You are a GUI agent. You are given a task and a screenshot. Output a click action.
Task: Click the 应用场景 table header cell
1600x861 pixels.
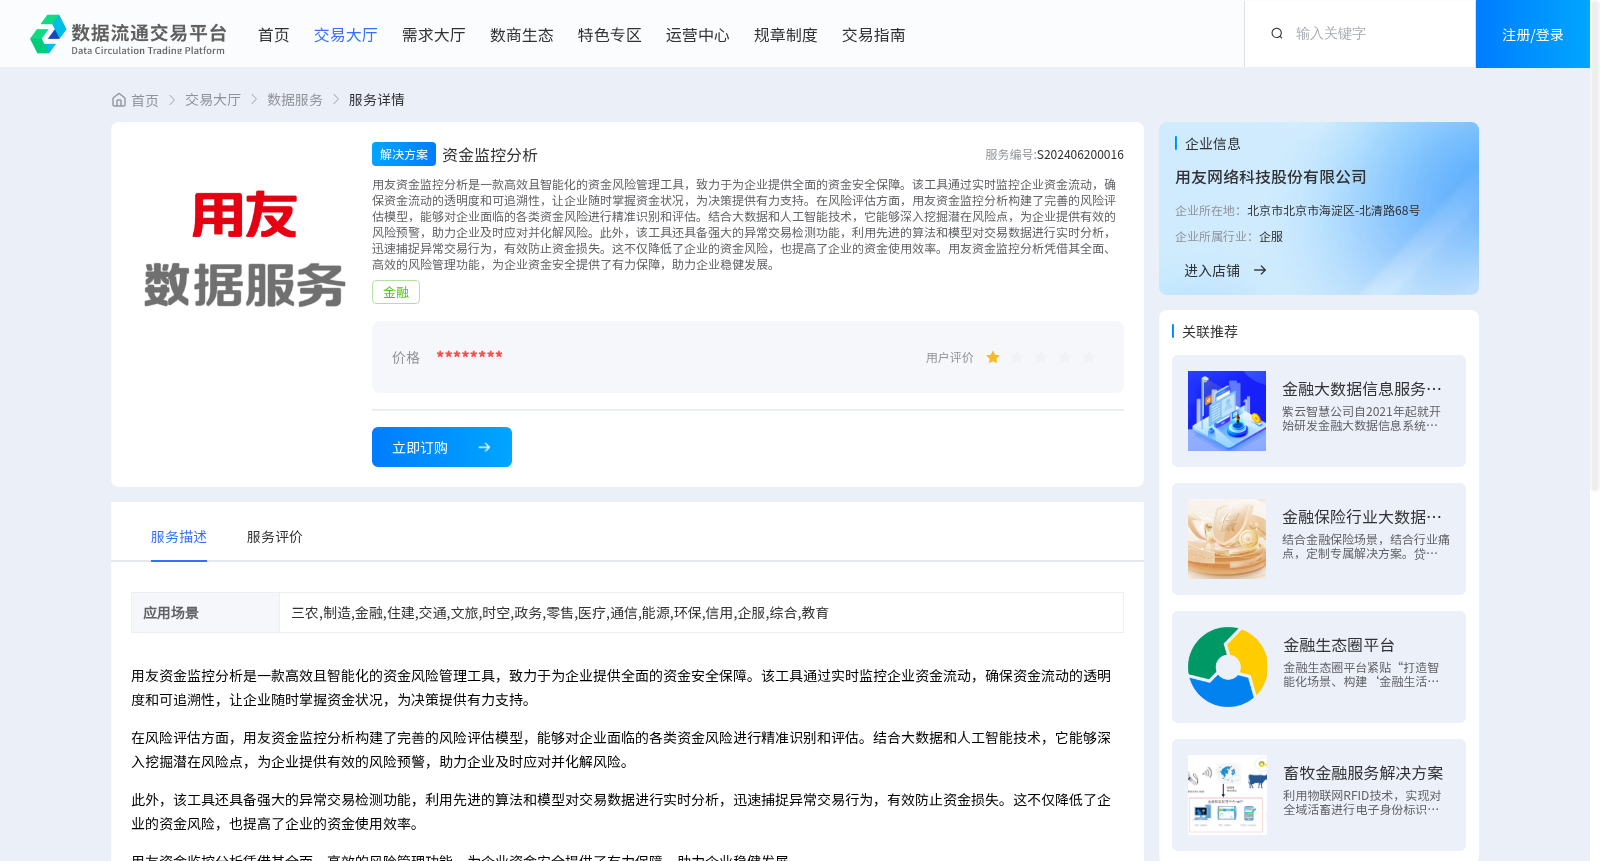[205, 613]
